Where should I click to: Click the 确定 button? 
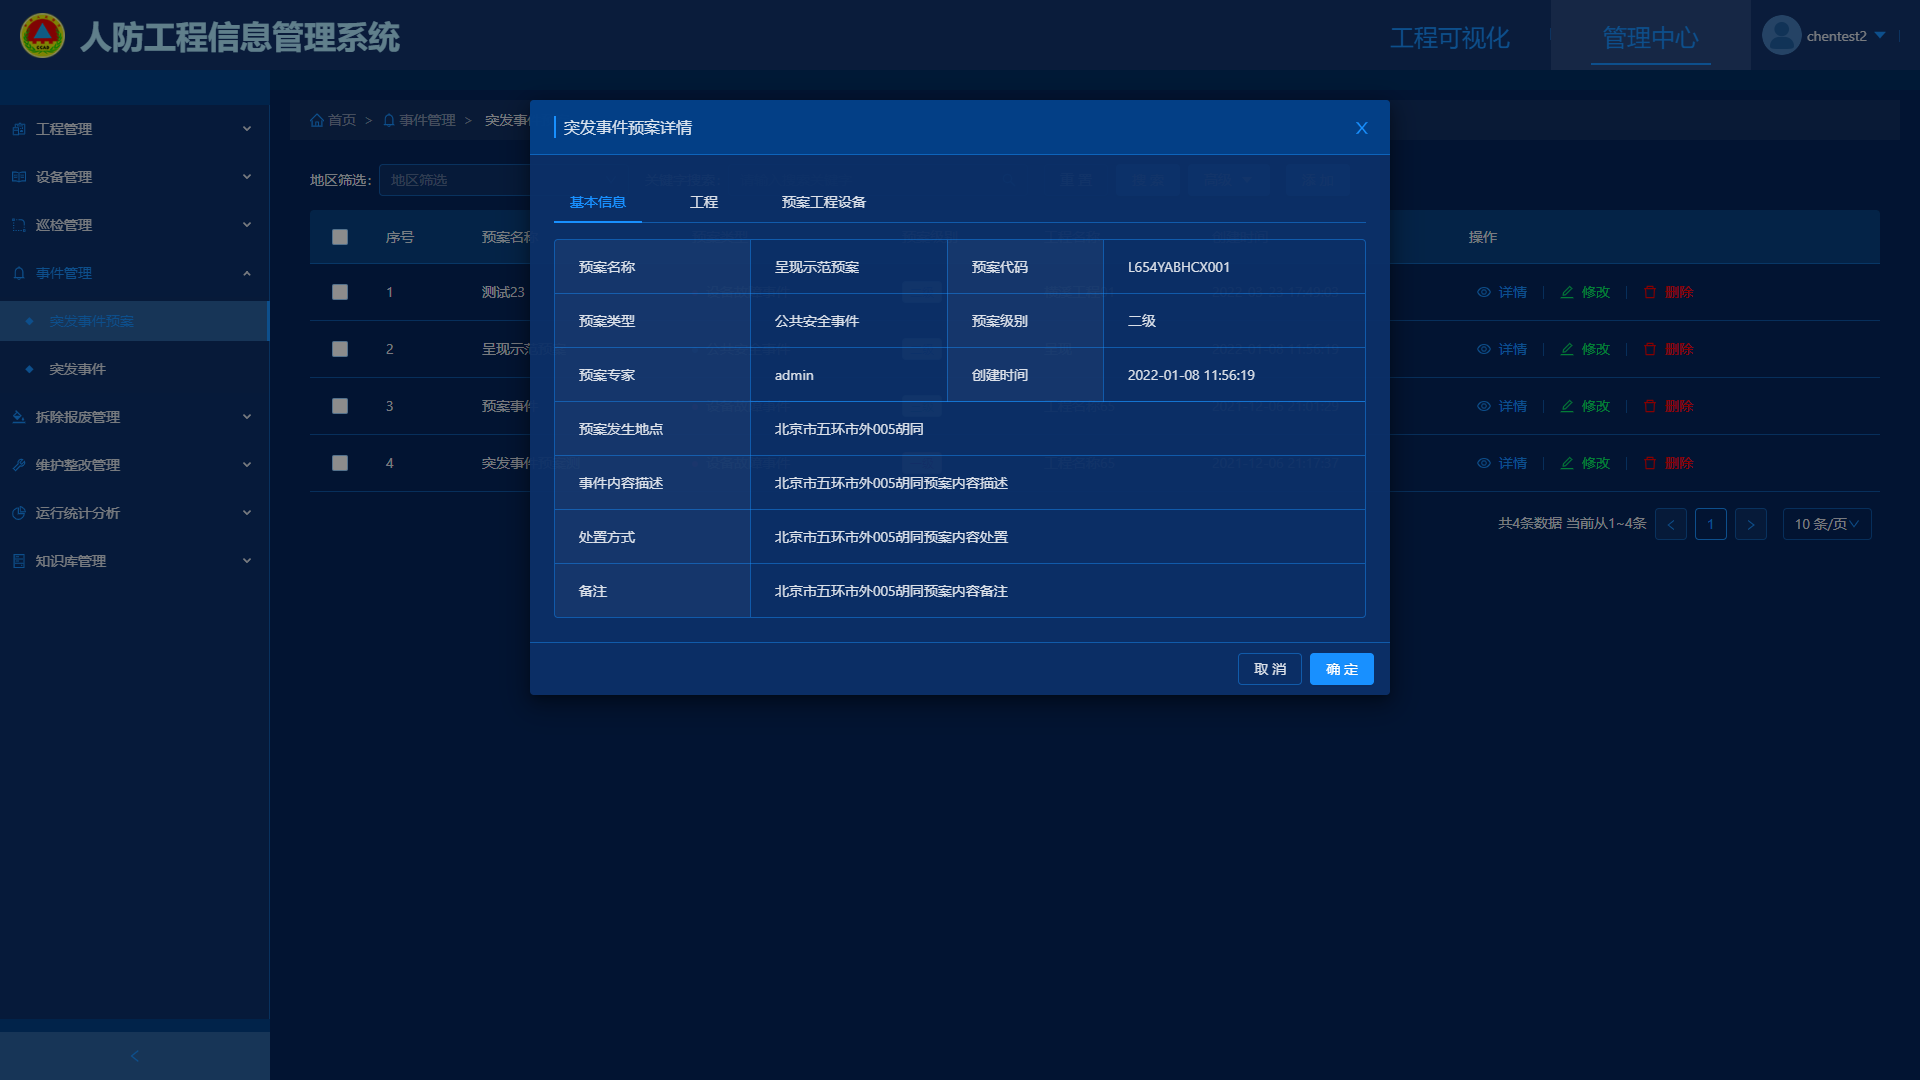pyautogui.click(x=1341, y=669)
